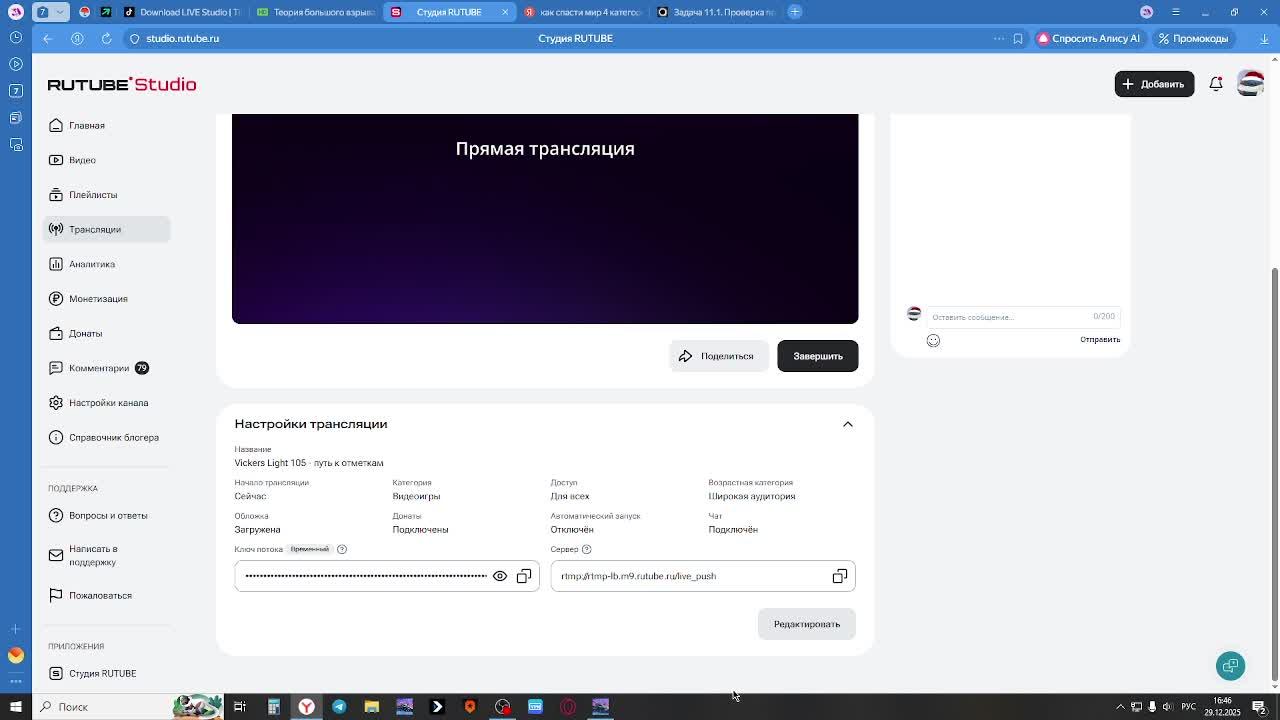Copy the stream key
This screenshot has width=1280, height=720.
(524, 576)
